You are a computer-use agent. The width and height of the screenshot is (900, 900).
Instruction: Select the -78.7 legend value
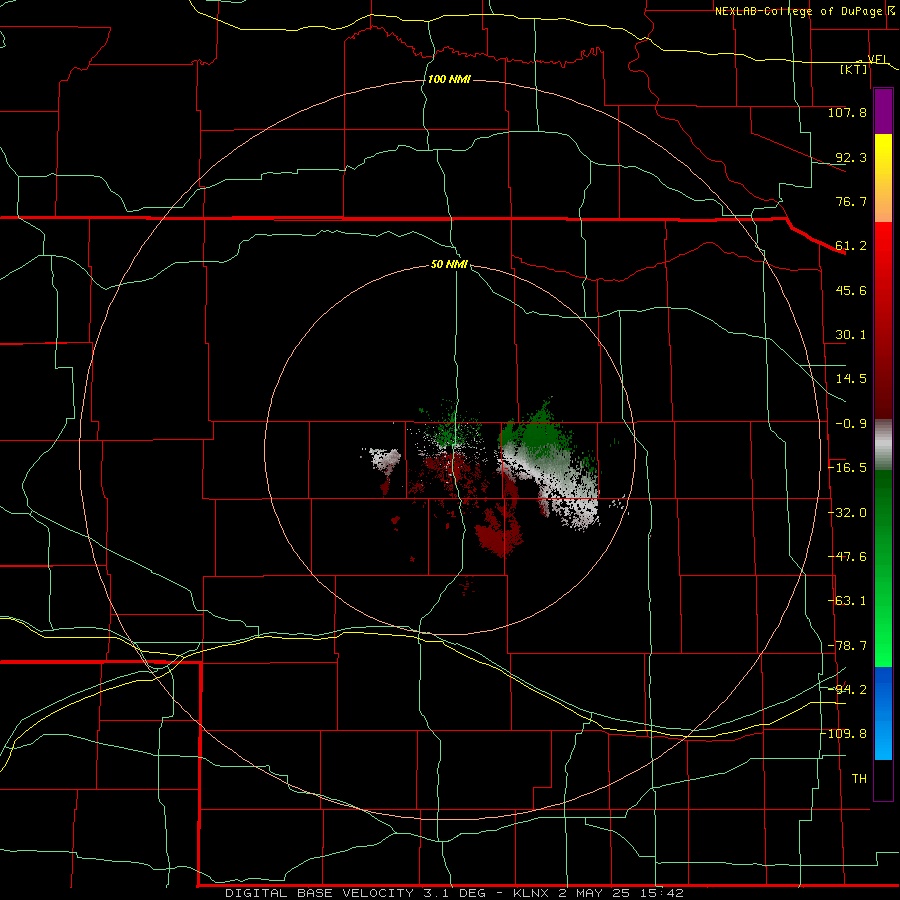[847, 646]
